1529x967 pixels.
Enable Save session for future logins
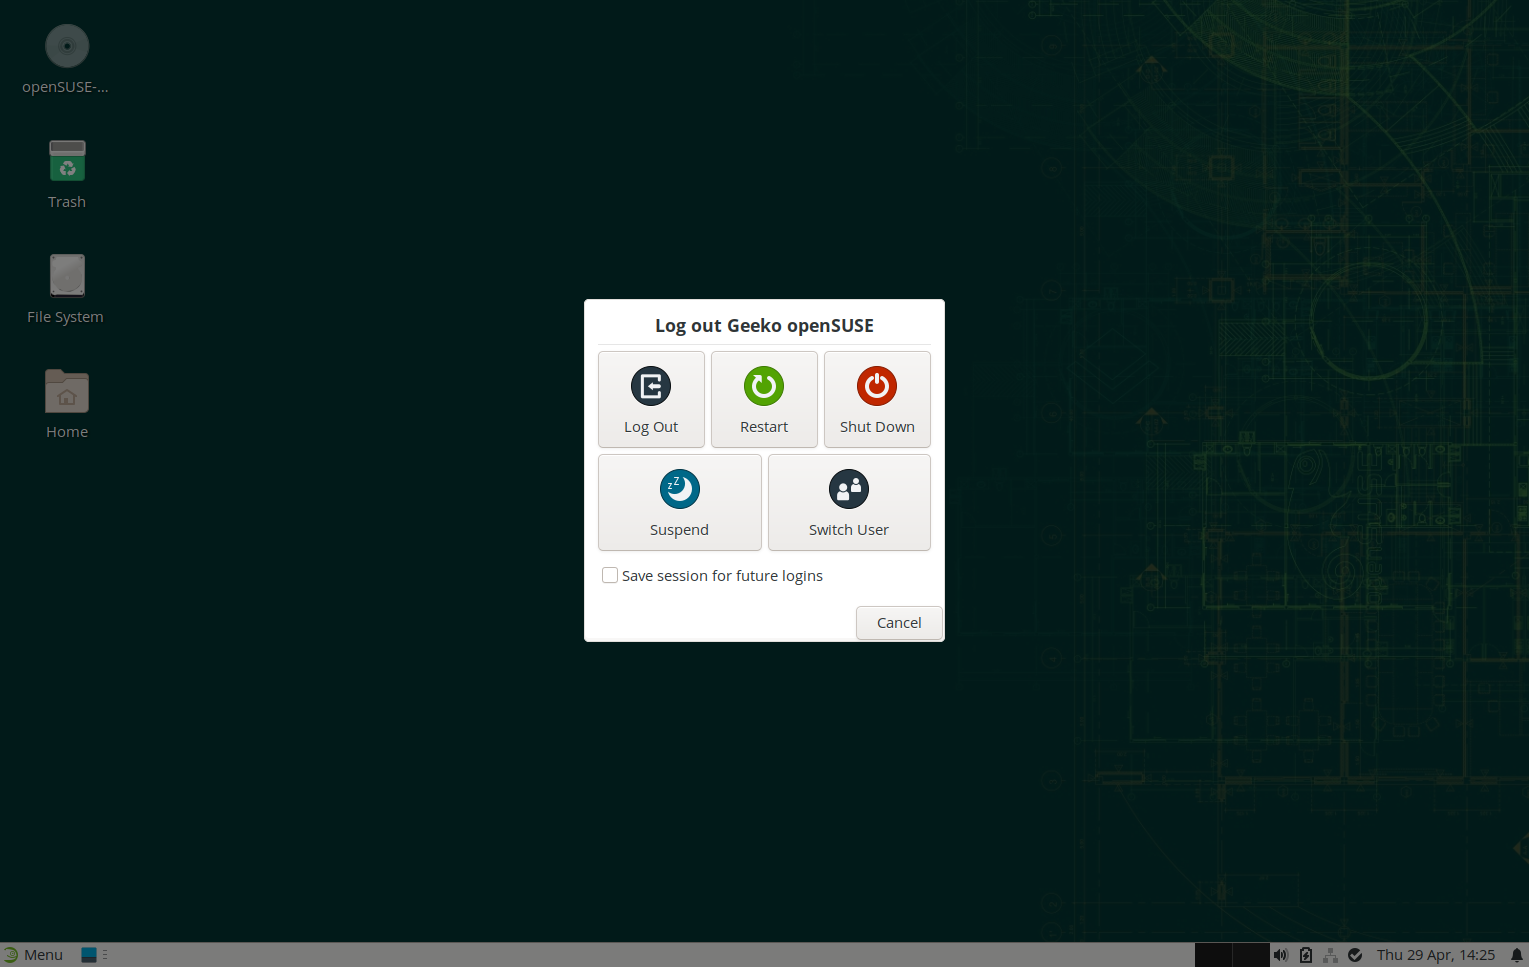point(610,576)
